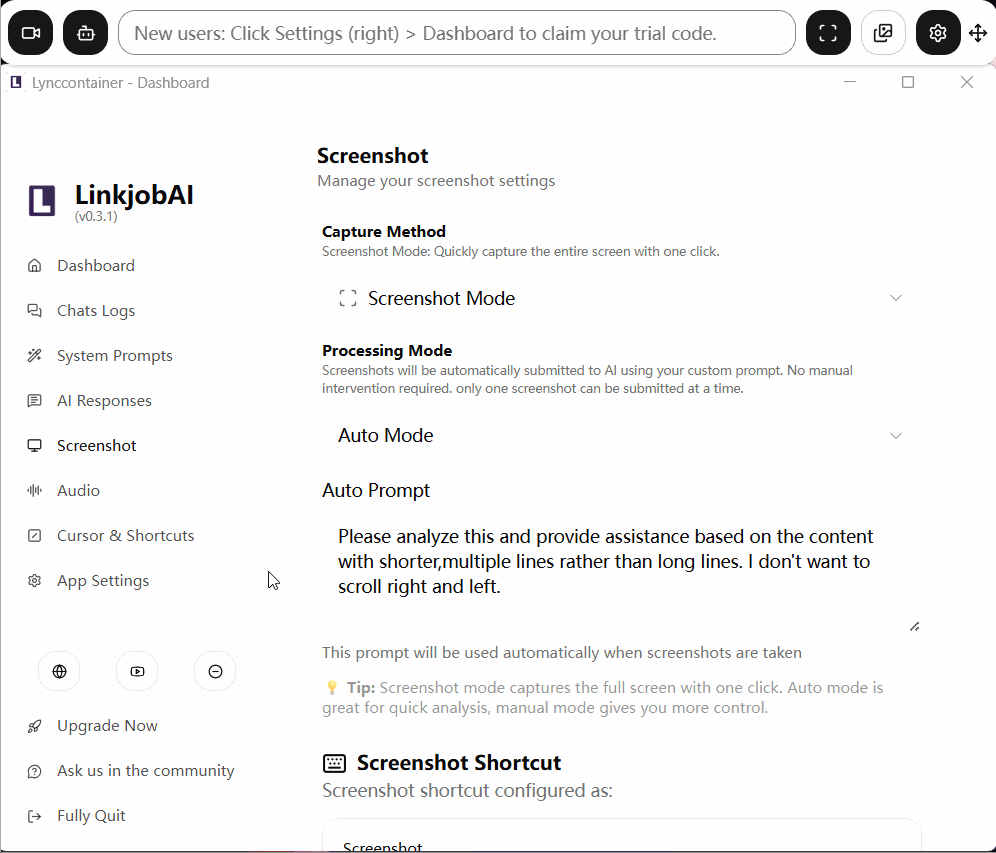Click the robot assistant icon in toolbar
The width and height of the screenshot is (996, 853).
(x=86, y=32)
